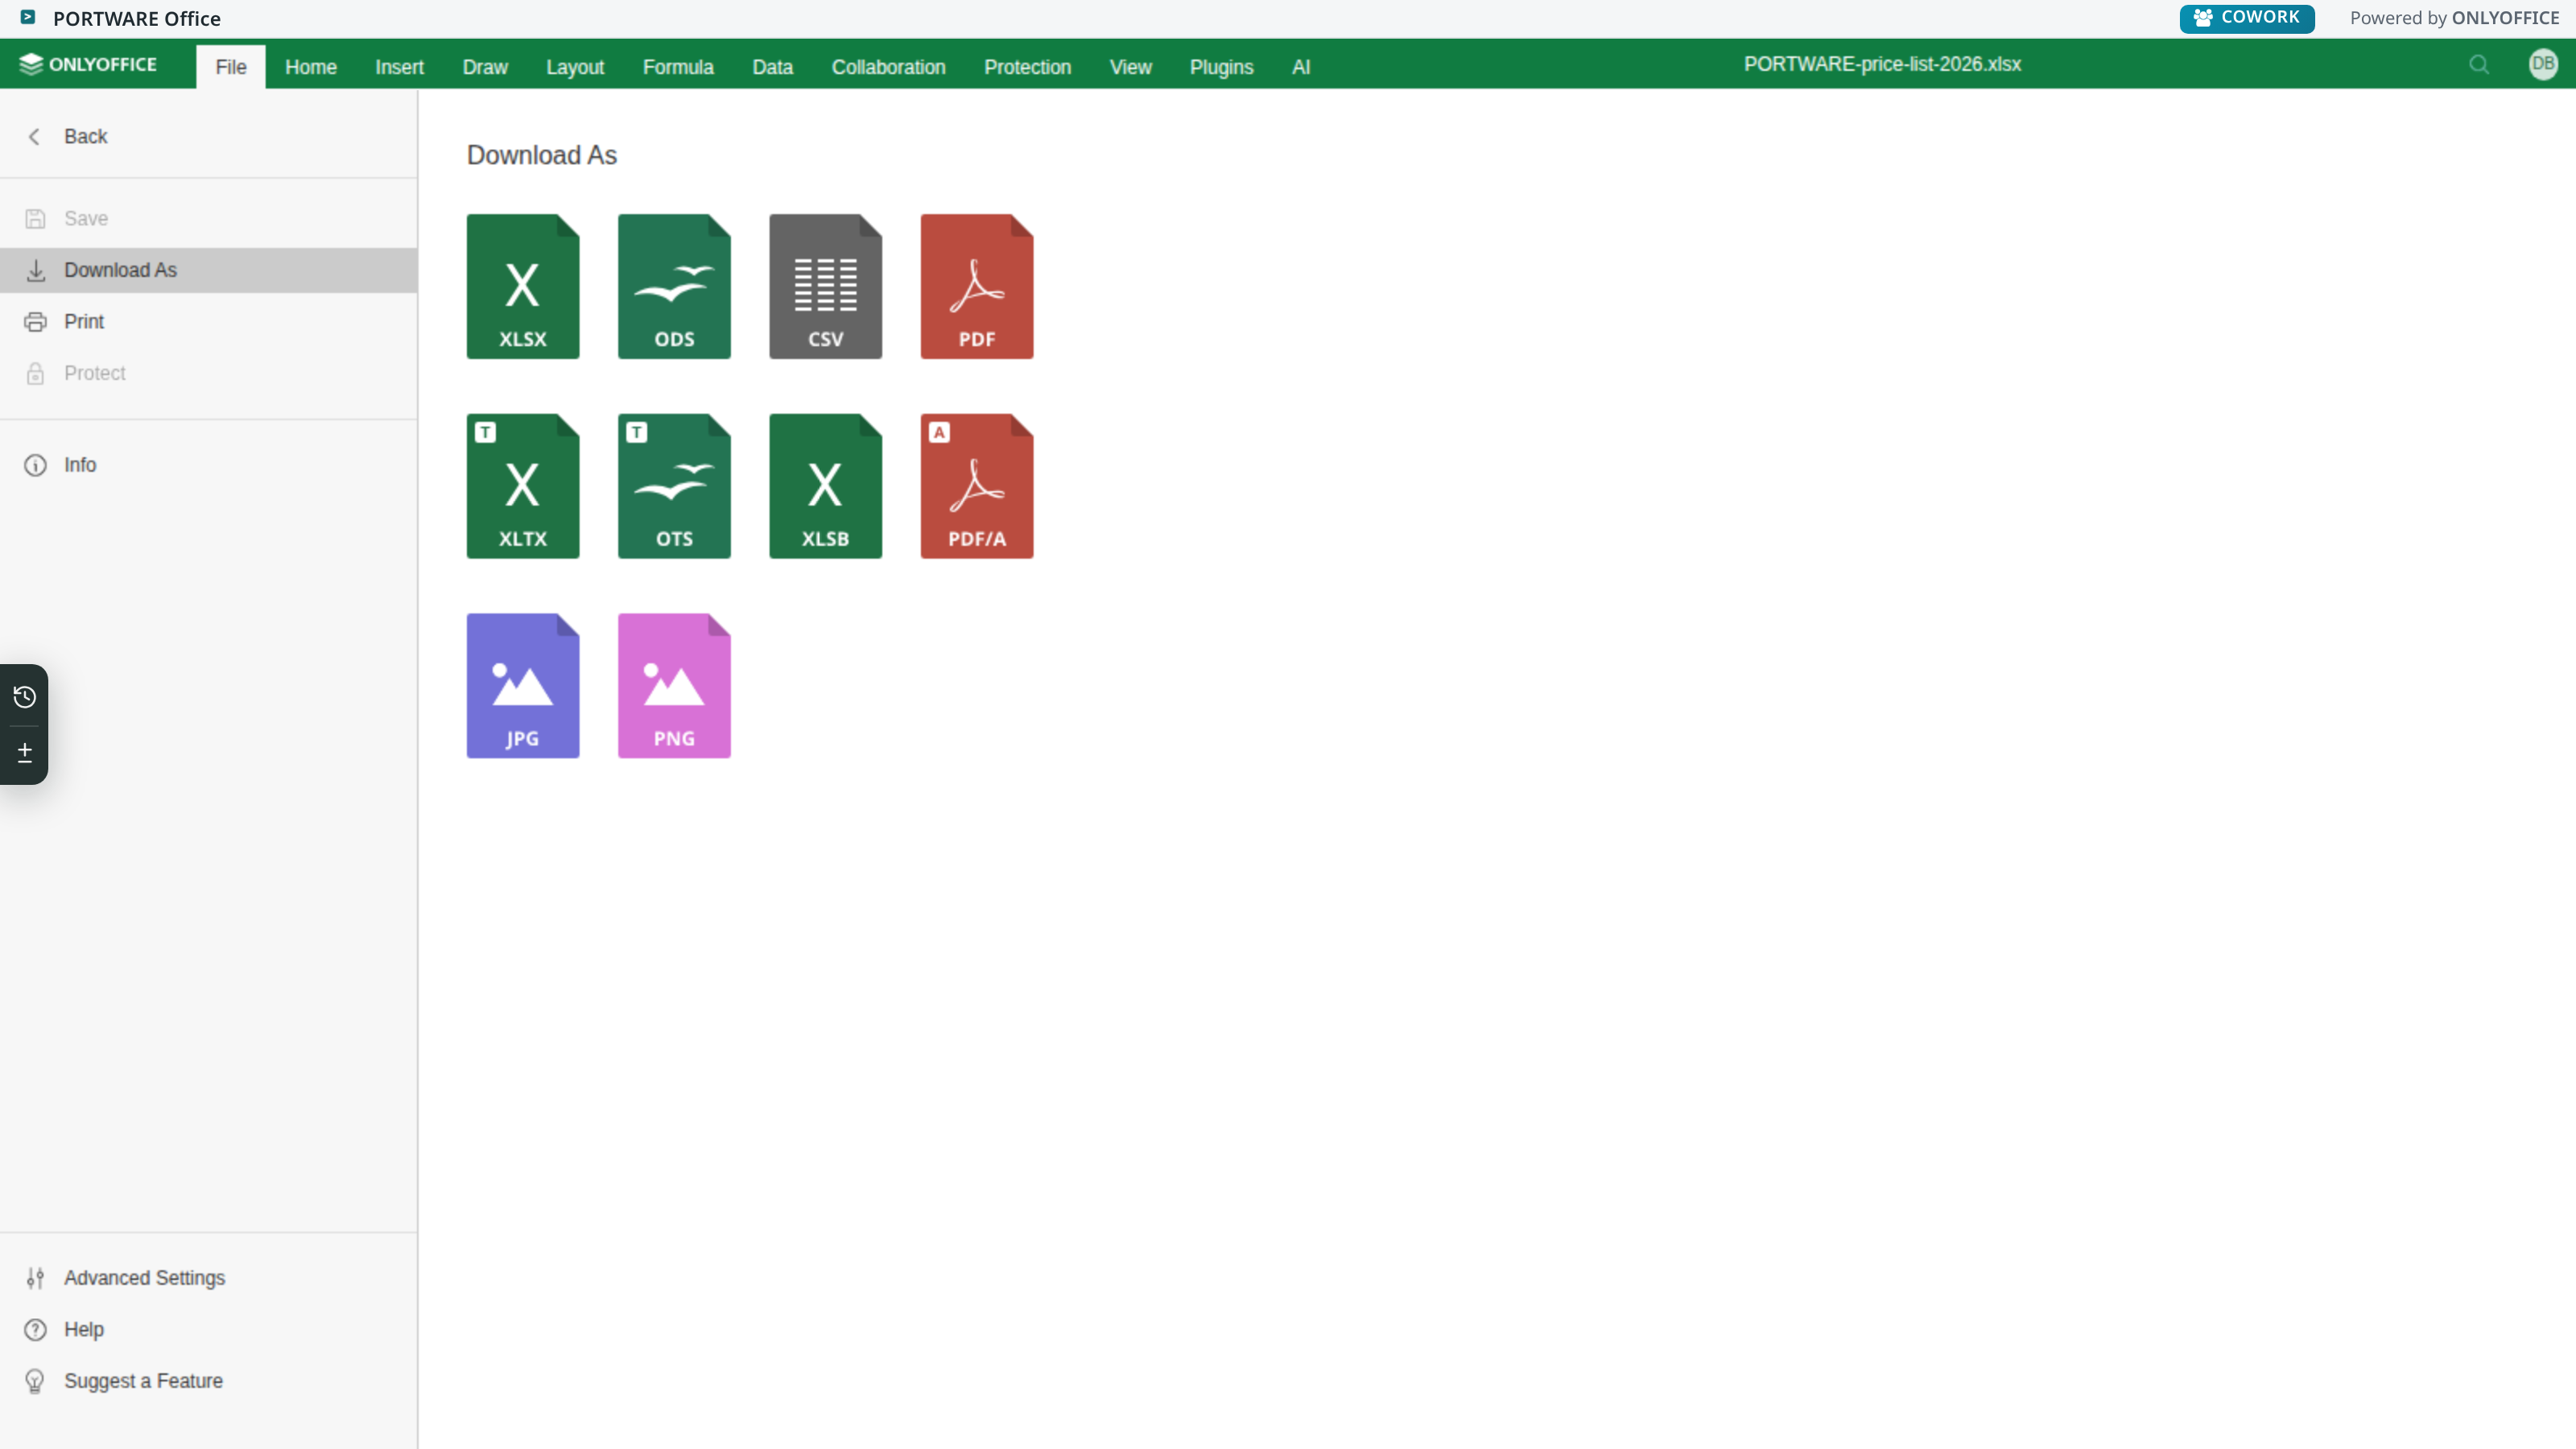Open the View tab
This screenshot has width=2576, height=1449.
click(1130, 67)
